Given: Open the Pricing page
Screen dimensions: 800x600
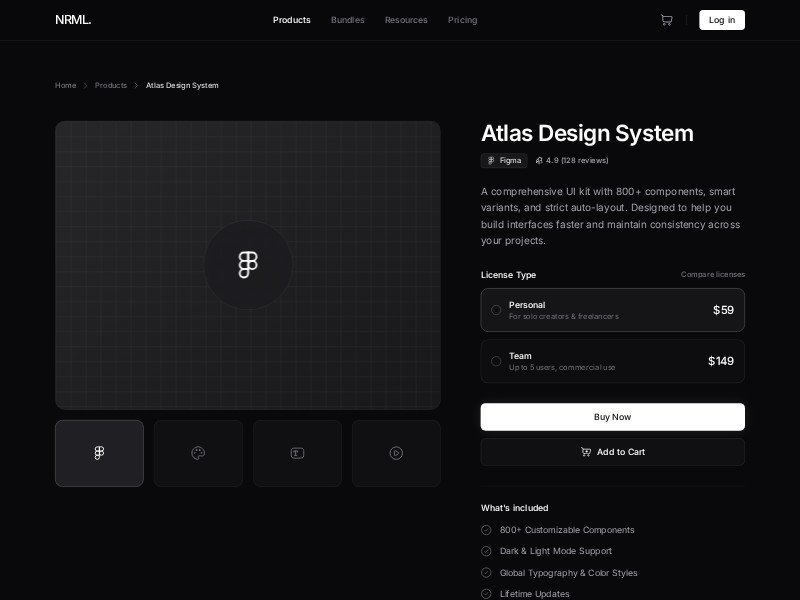Looking at the screenshot, I should pos(462,20).
